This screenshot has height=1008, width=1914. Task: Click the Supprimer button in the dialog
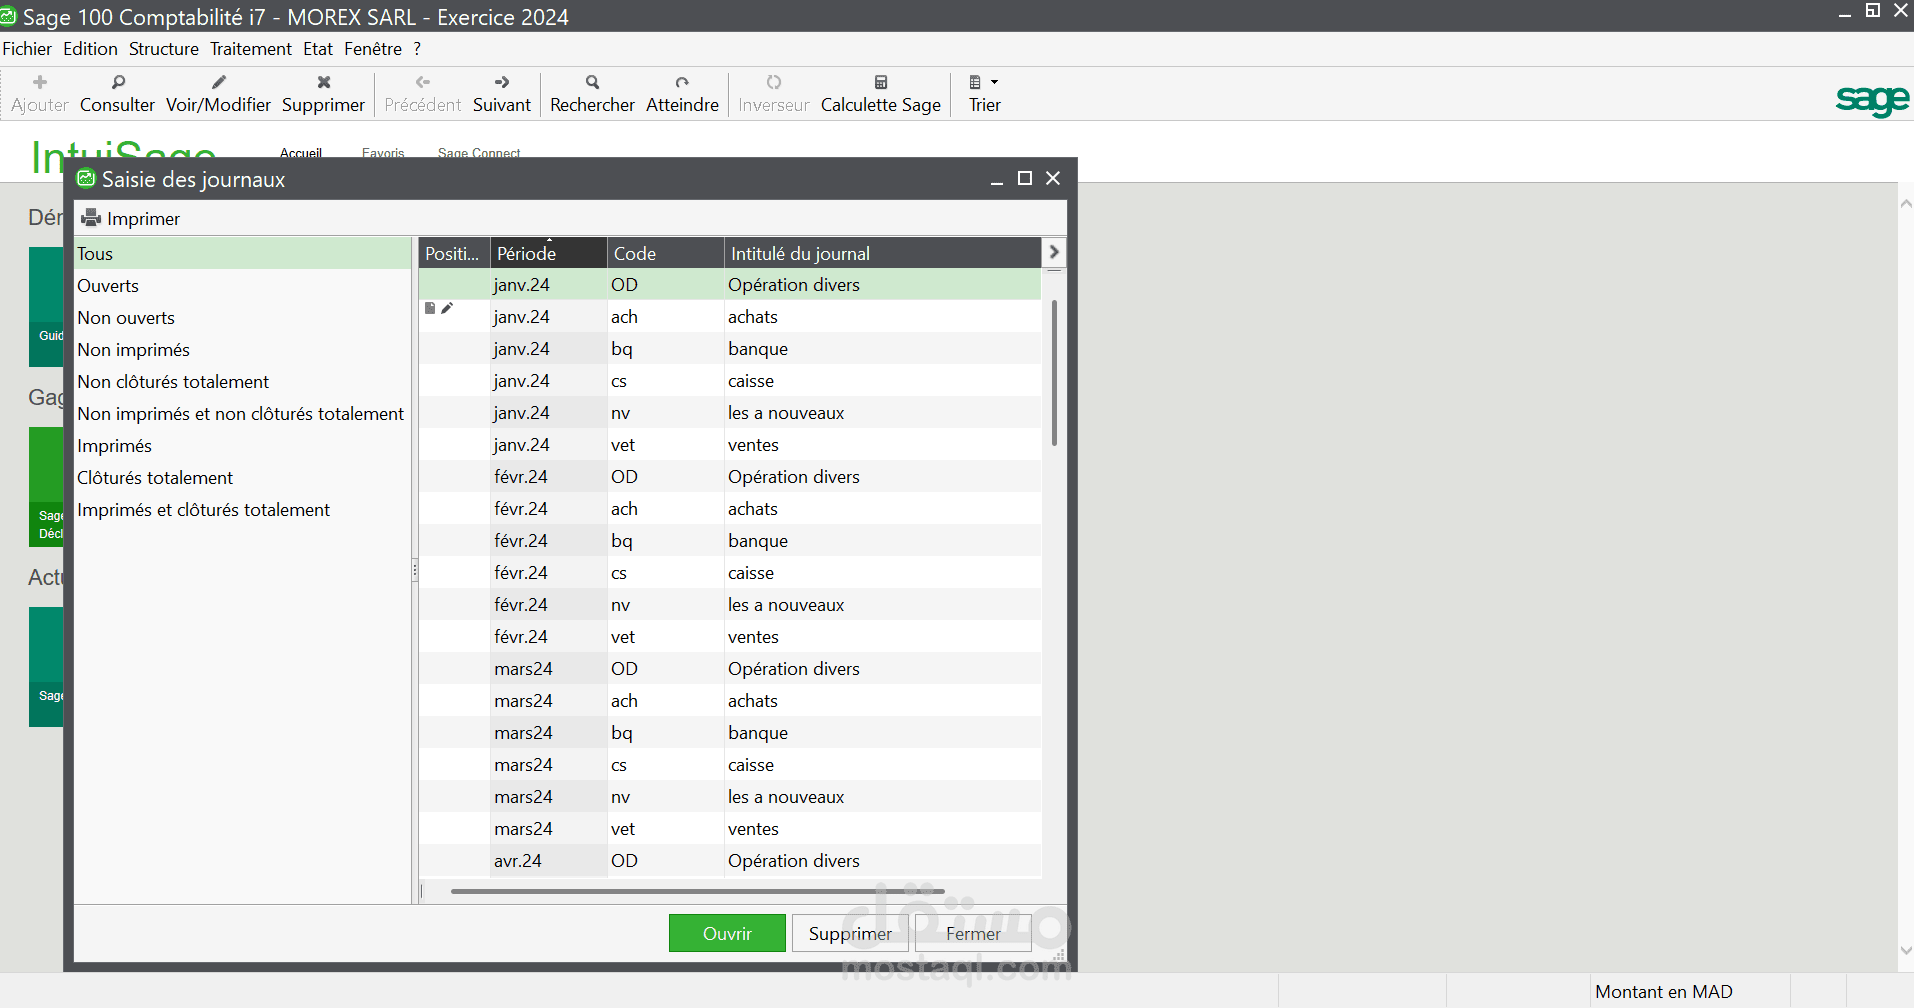(x=850, y=933)
